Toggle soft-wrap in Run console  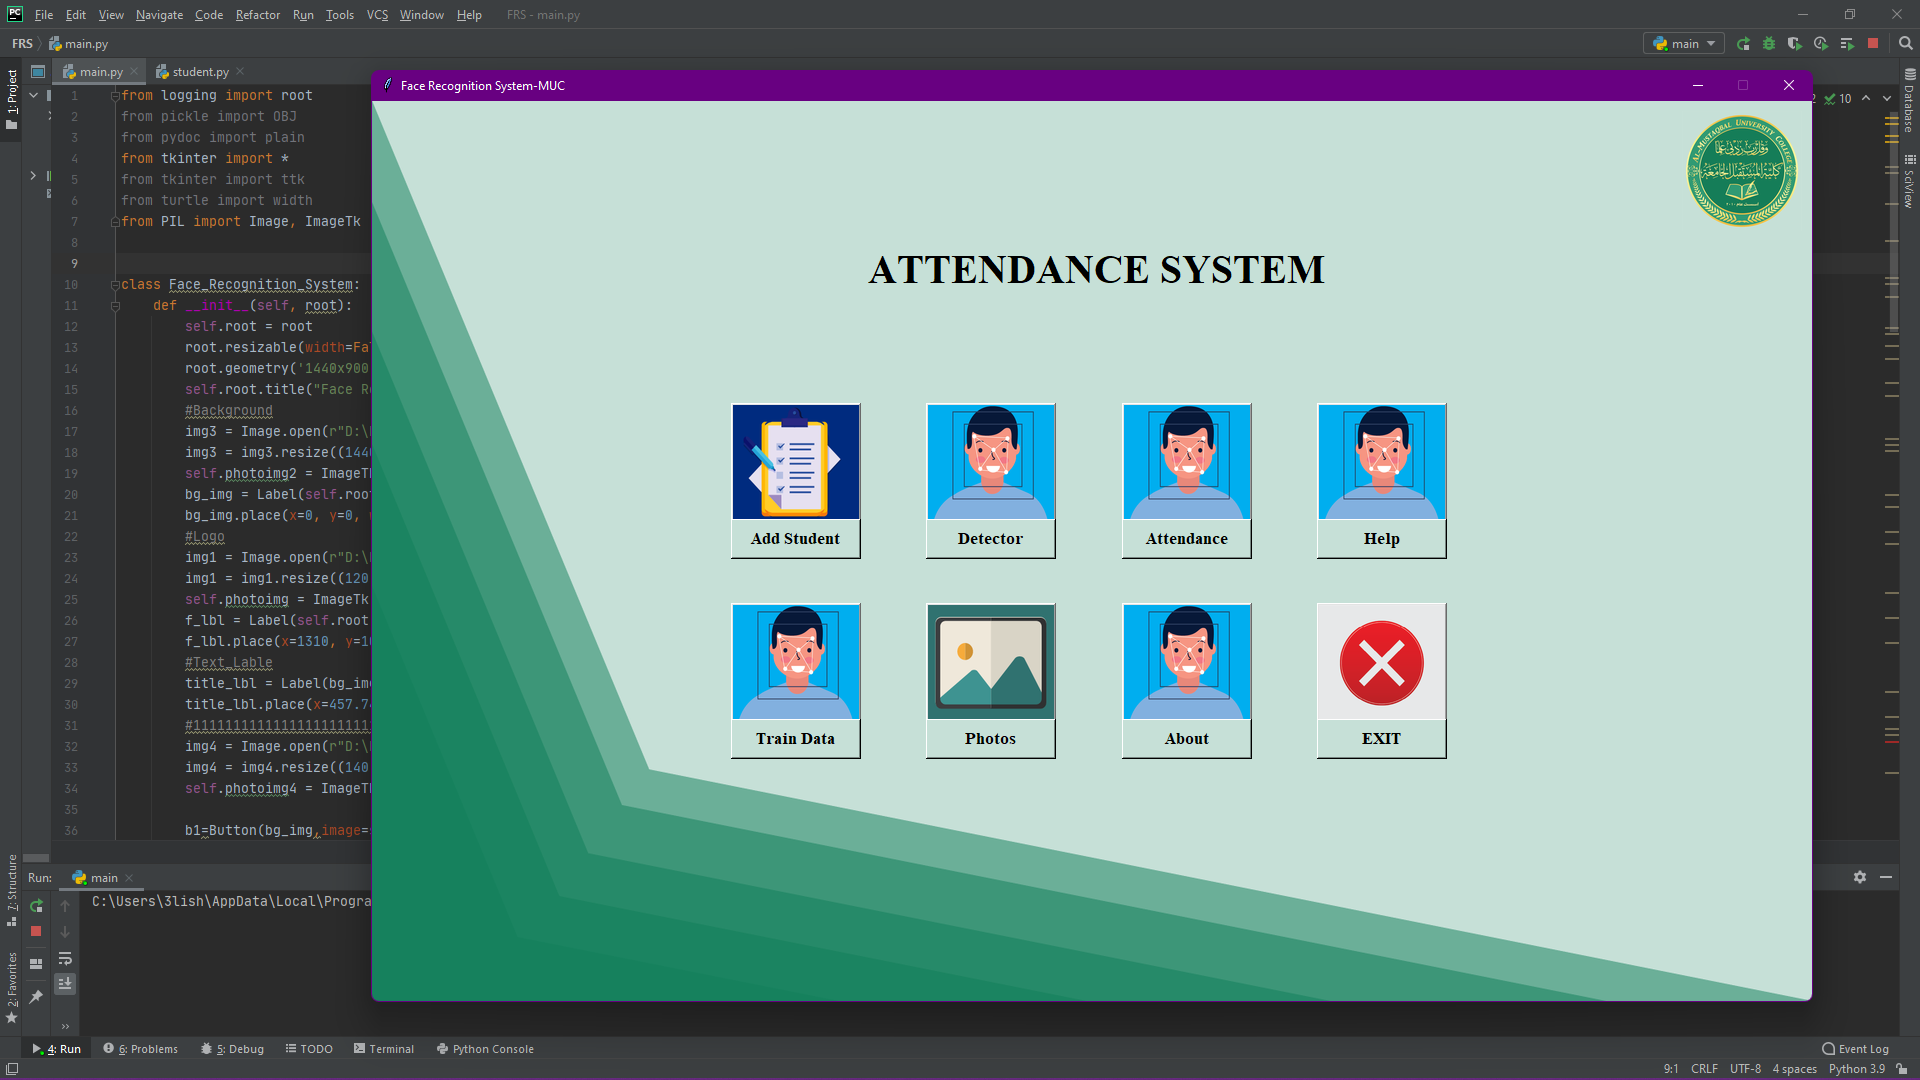click(x=65, y=959)
